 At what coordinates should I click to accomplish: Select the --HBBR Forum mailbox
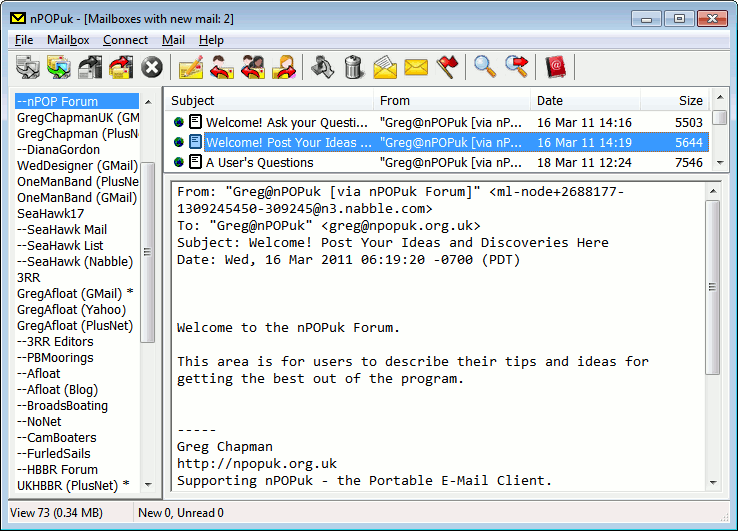click(x=77, y=469)
